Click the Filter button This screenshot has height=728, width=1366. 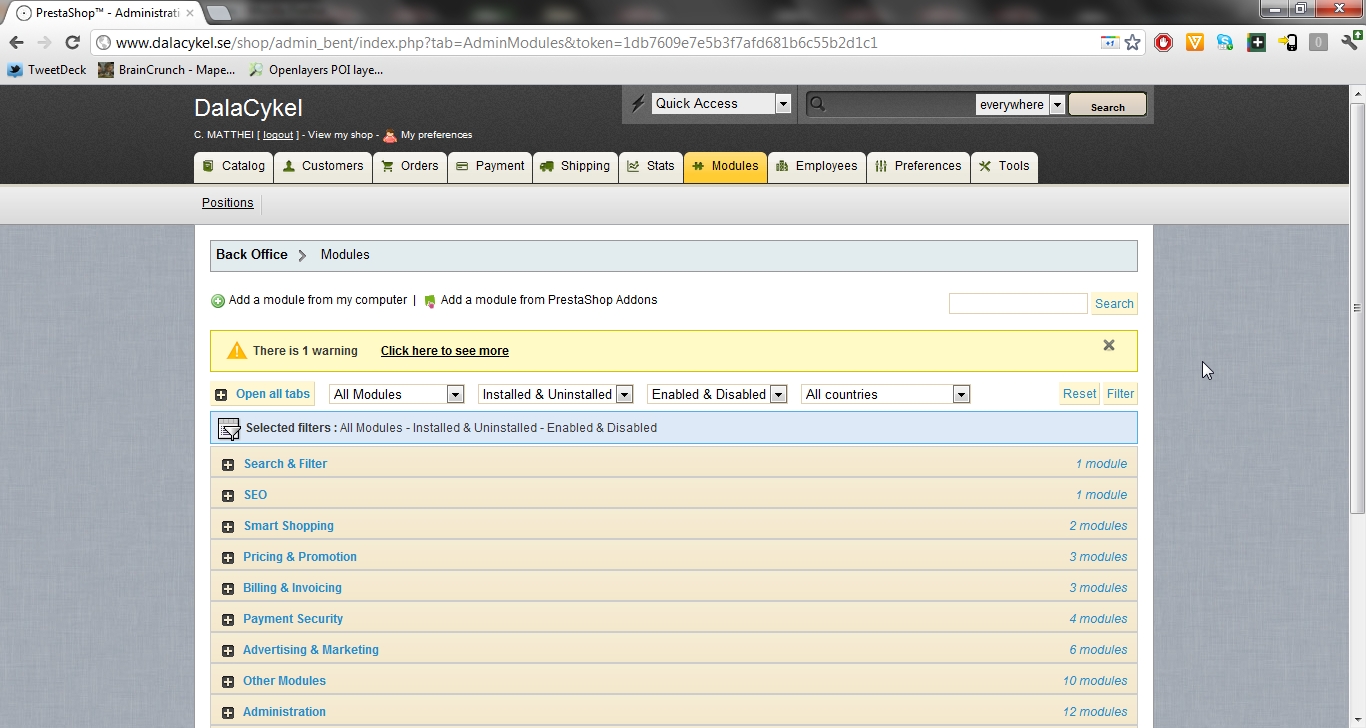pyautogui.click(x=1120, y=394)
